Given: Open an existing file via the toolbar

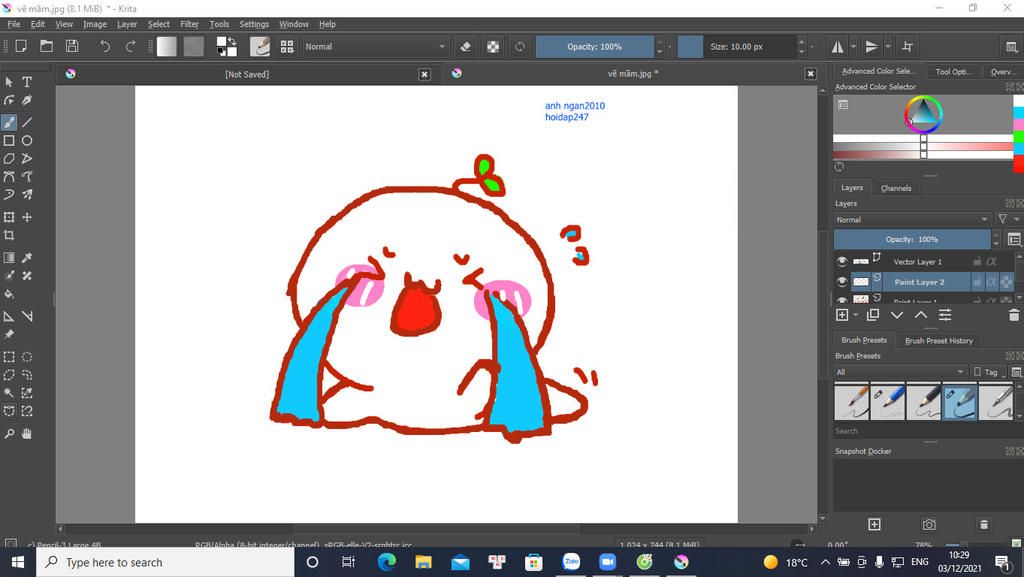Looking at the screenshot, I should point(46,46).
